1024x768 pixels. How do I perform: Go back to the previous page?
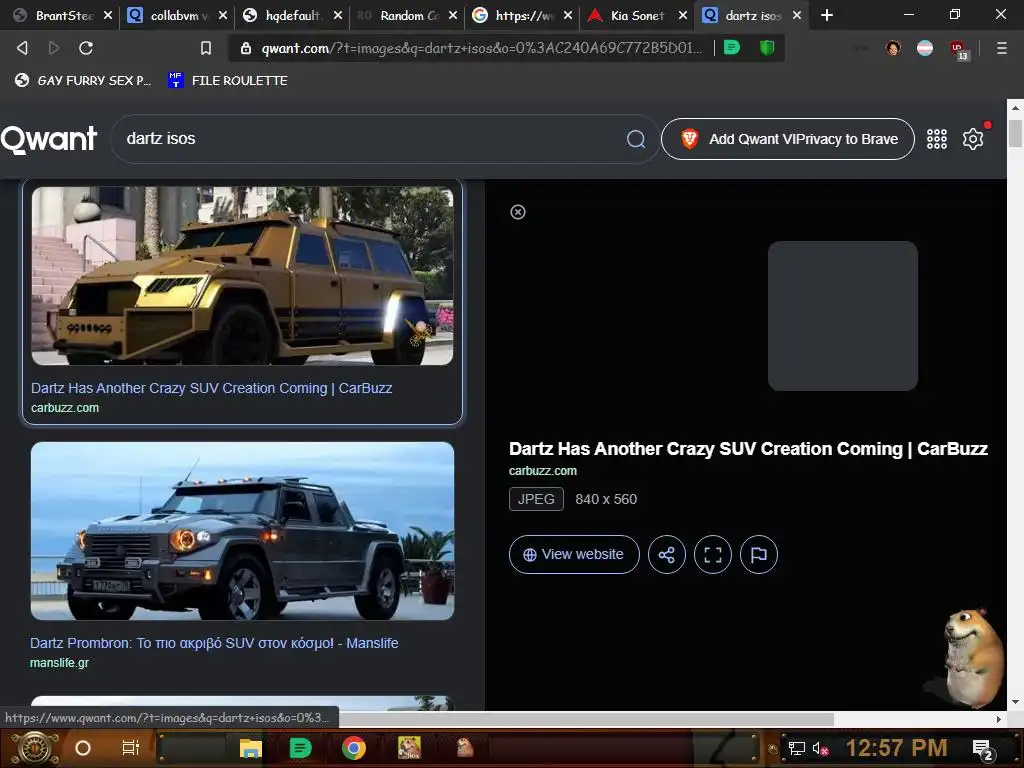pyautogui.click(x=22, y=48)
